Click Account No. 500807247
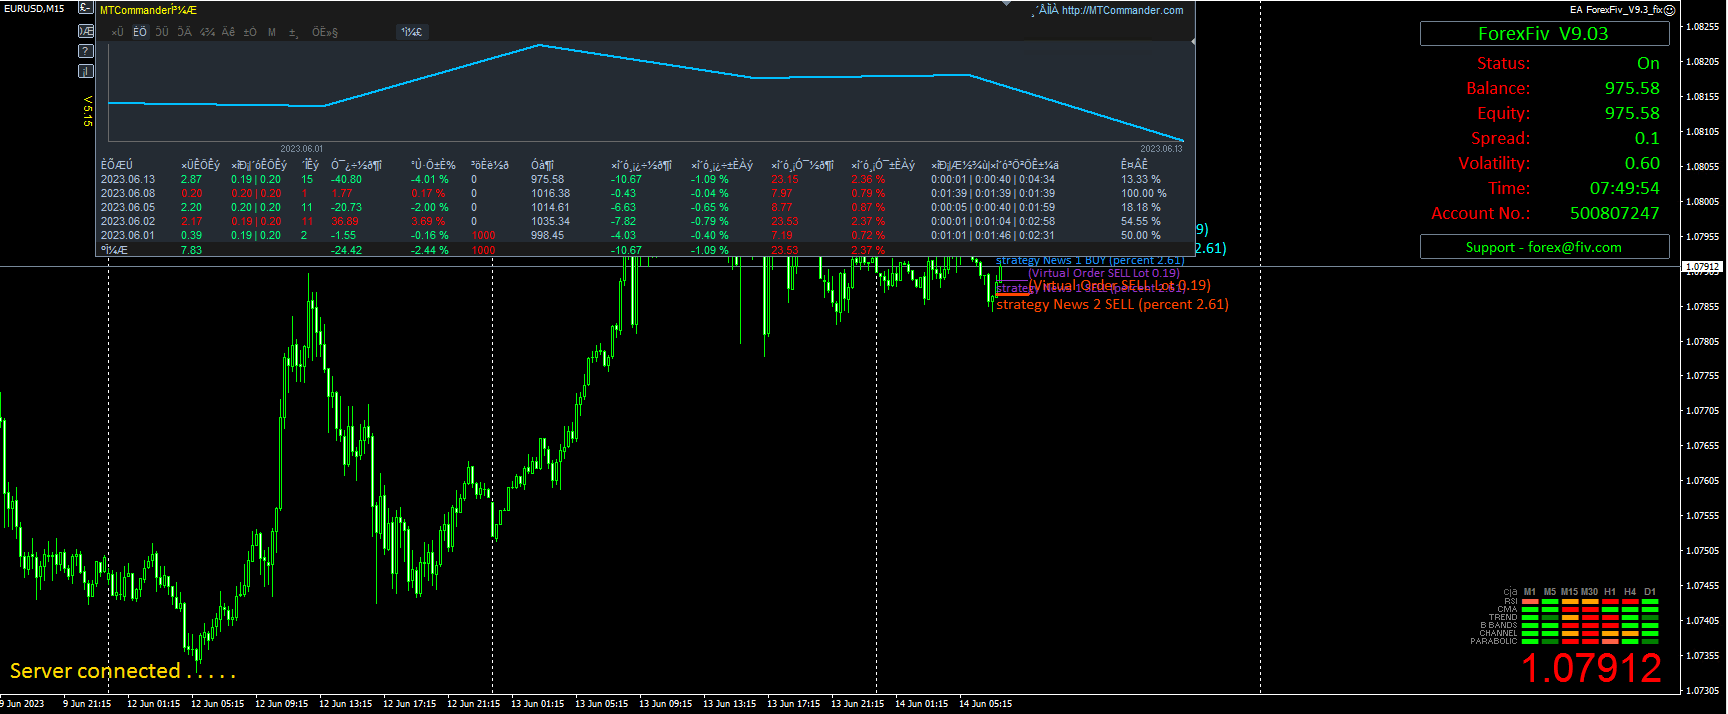 tap(1615, 213)
